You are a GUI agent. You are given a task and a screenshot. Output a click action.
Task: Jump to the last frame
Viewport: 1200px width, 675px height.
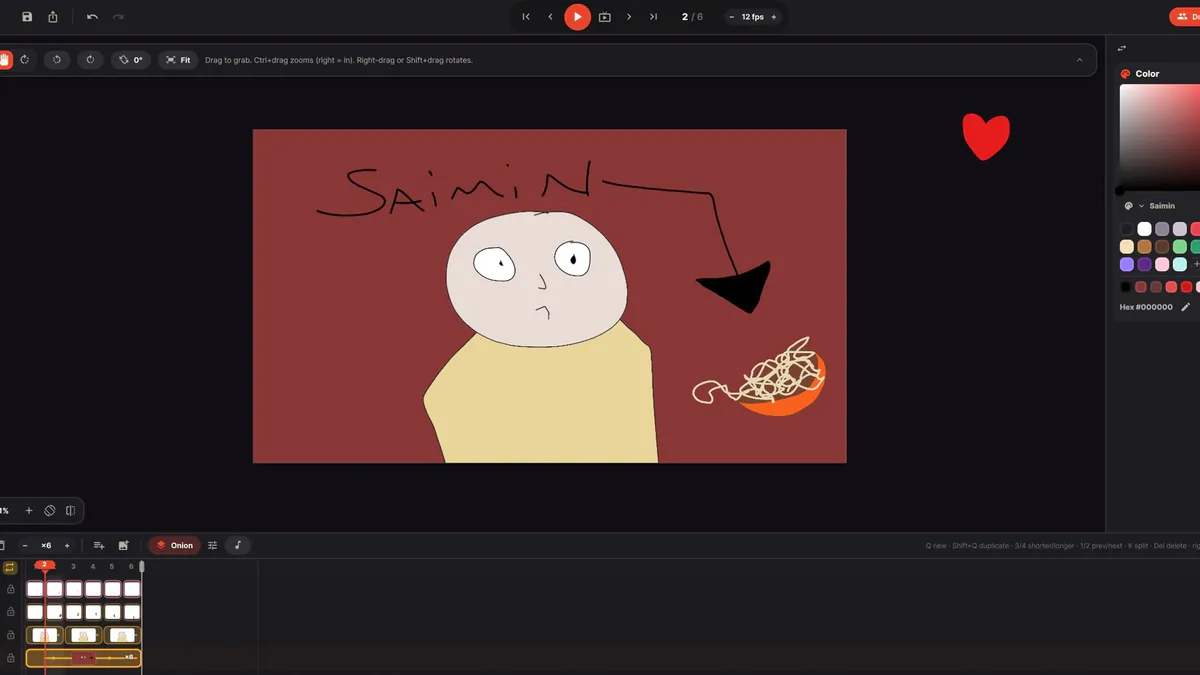[x=653, y=17]
